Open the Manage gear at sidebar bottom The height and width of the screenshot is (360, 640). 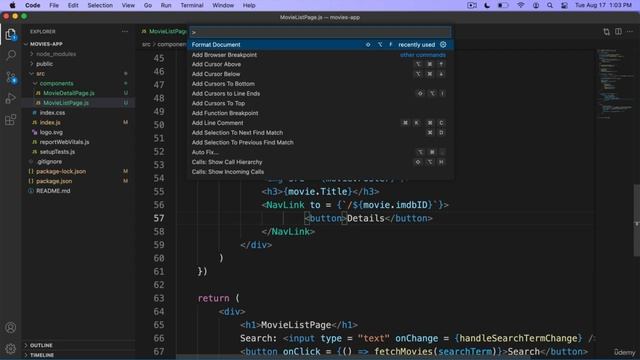11,348
